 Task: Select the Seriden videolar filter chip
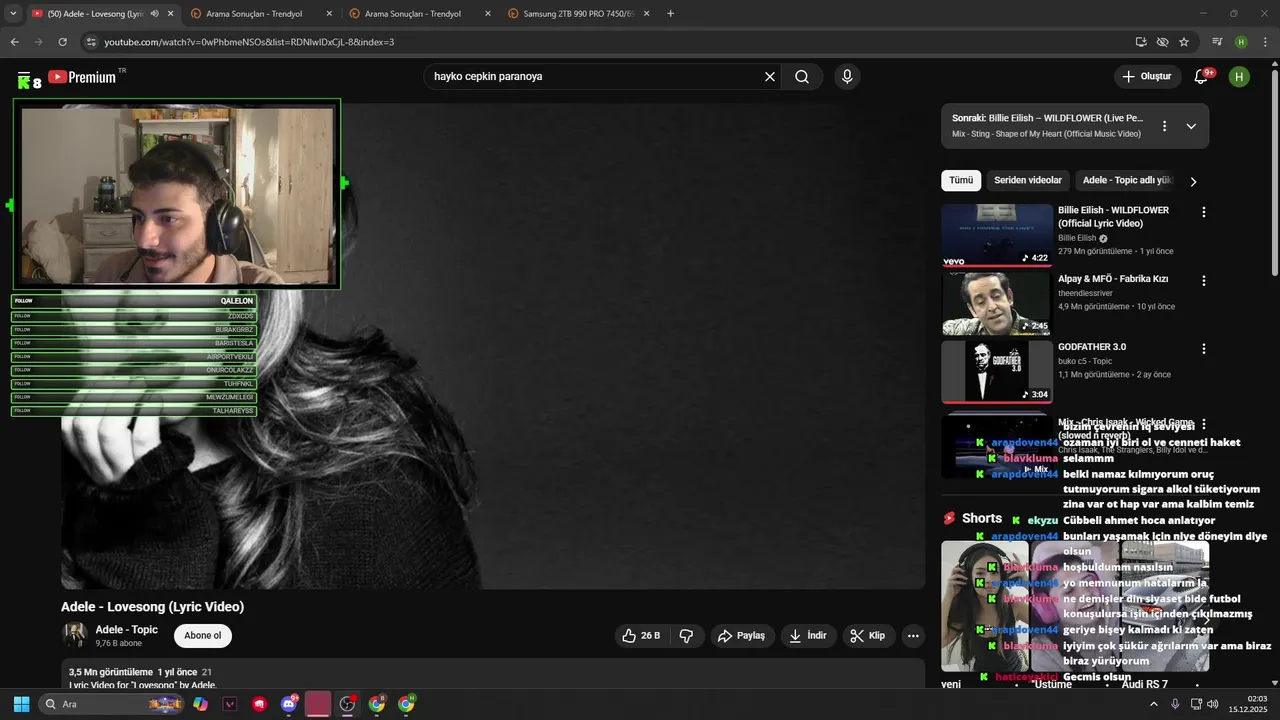tap(1028, 181)
